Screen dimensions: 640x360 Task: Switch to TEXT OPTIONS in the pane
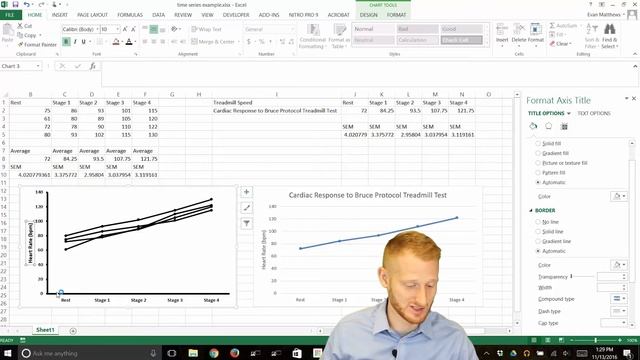(x=594, y=113)
